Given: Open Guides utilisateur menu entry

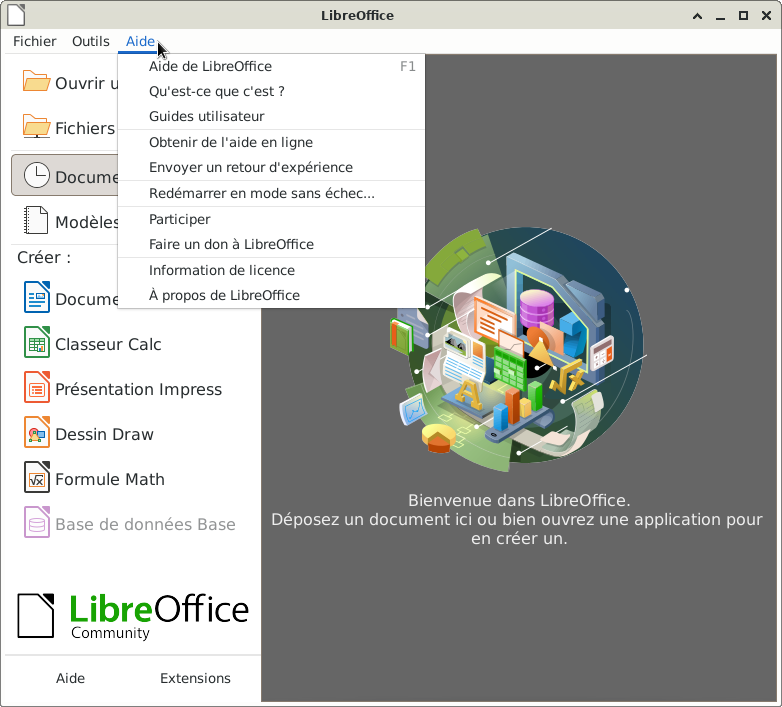Looking at the screenshot, I should point(271,116).
